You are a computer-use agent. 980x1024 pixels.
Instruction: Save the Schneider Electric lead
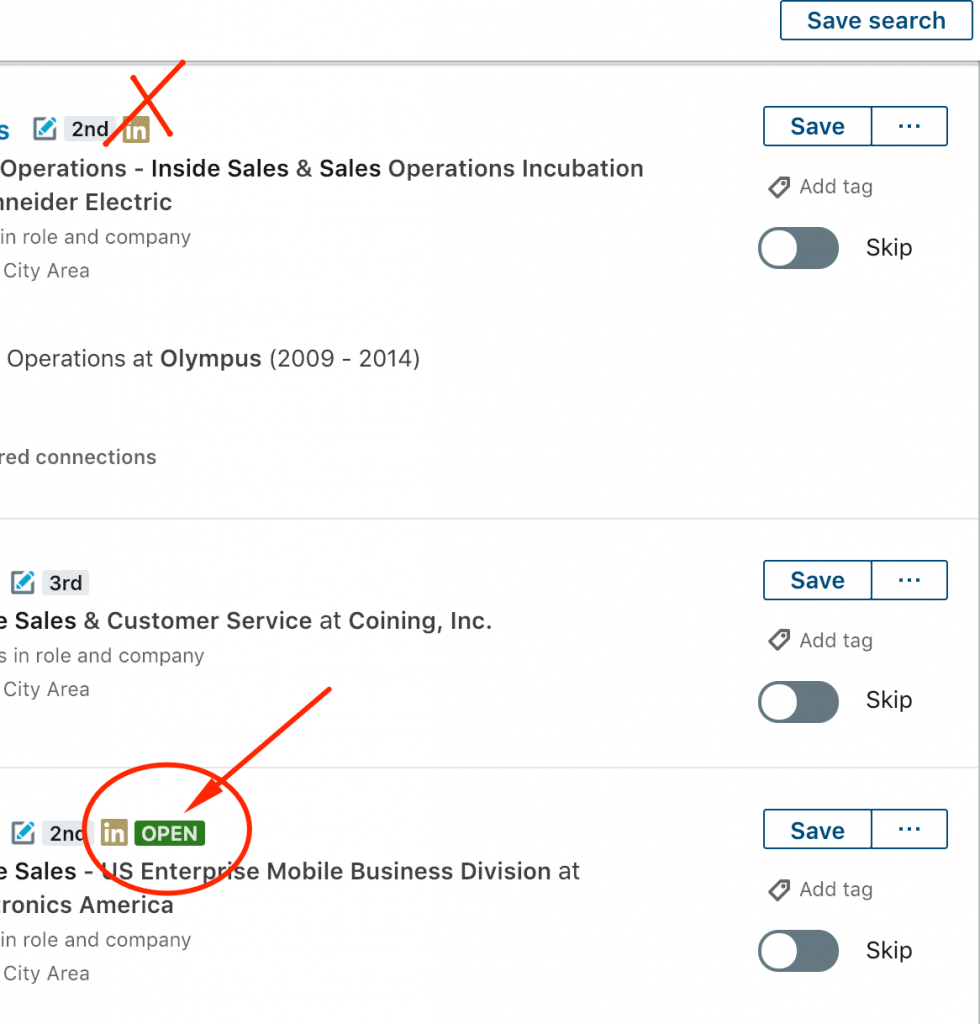point(817,126)
